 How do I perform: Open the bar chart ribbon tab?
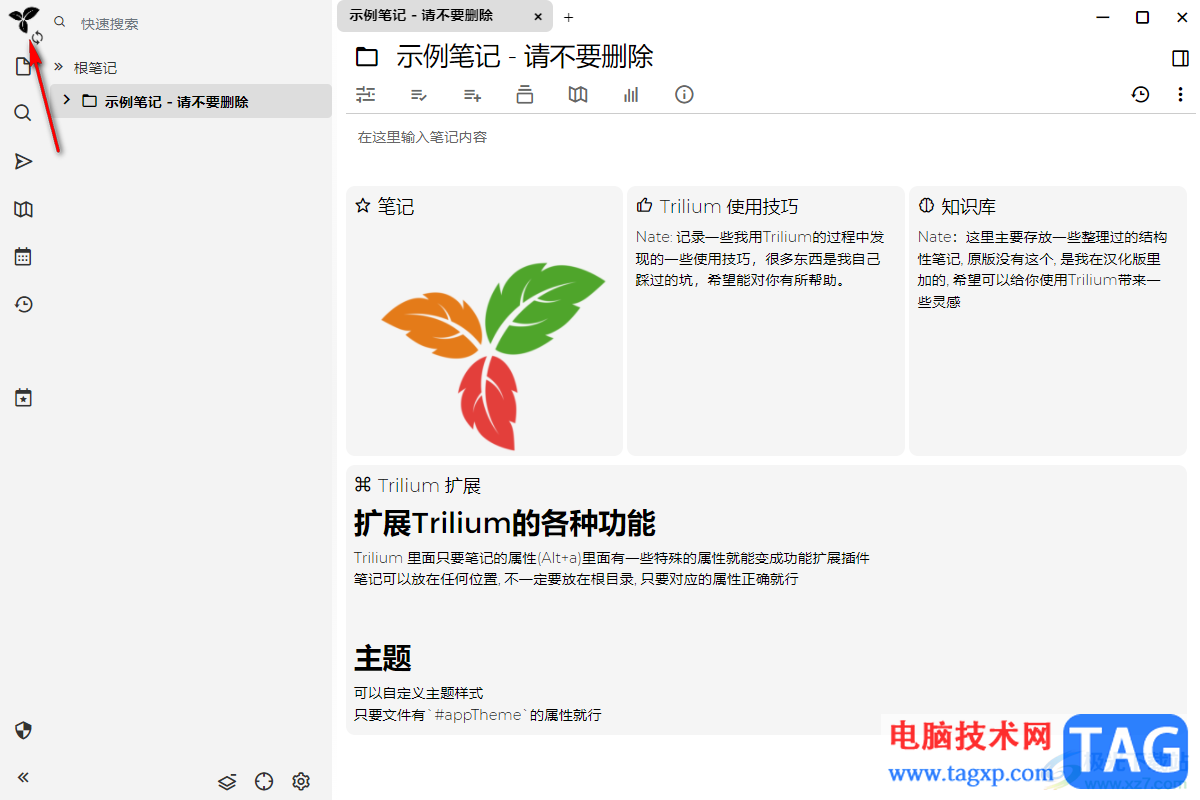point(631,95)
